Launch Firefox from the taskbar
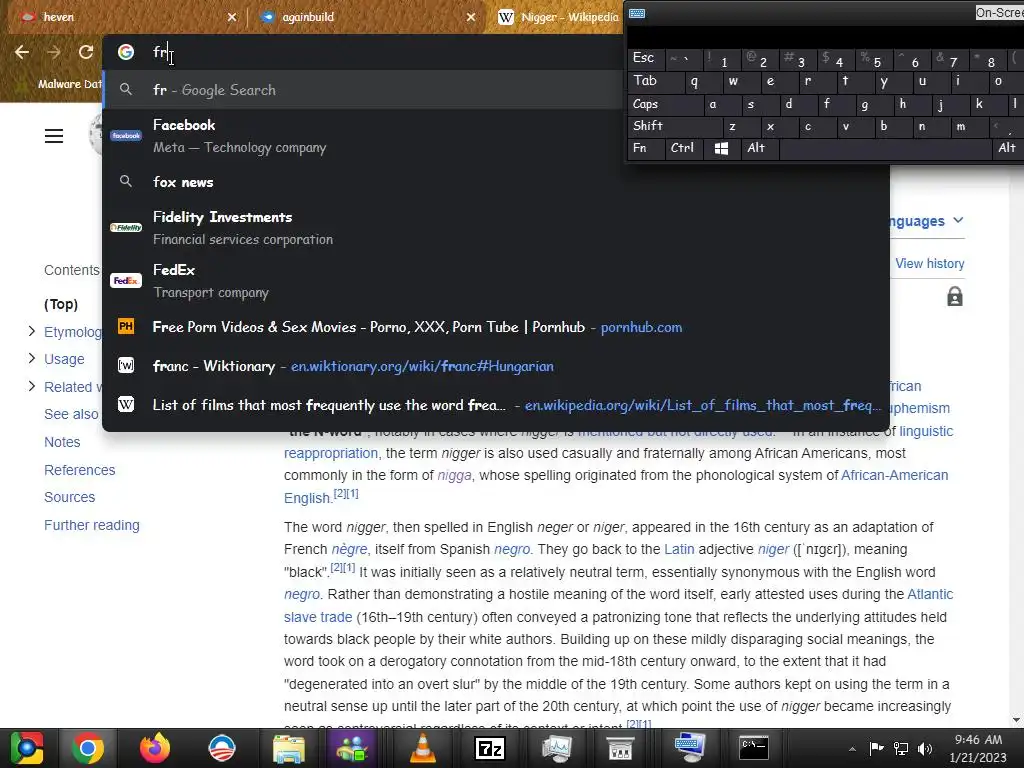The image size is (1024, 768). point(155,748)
